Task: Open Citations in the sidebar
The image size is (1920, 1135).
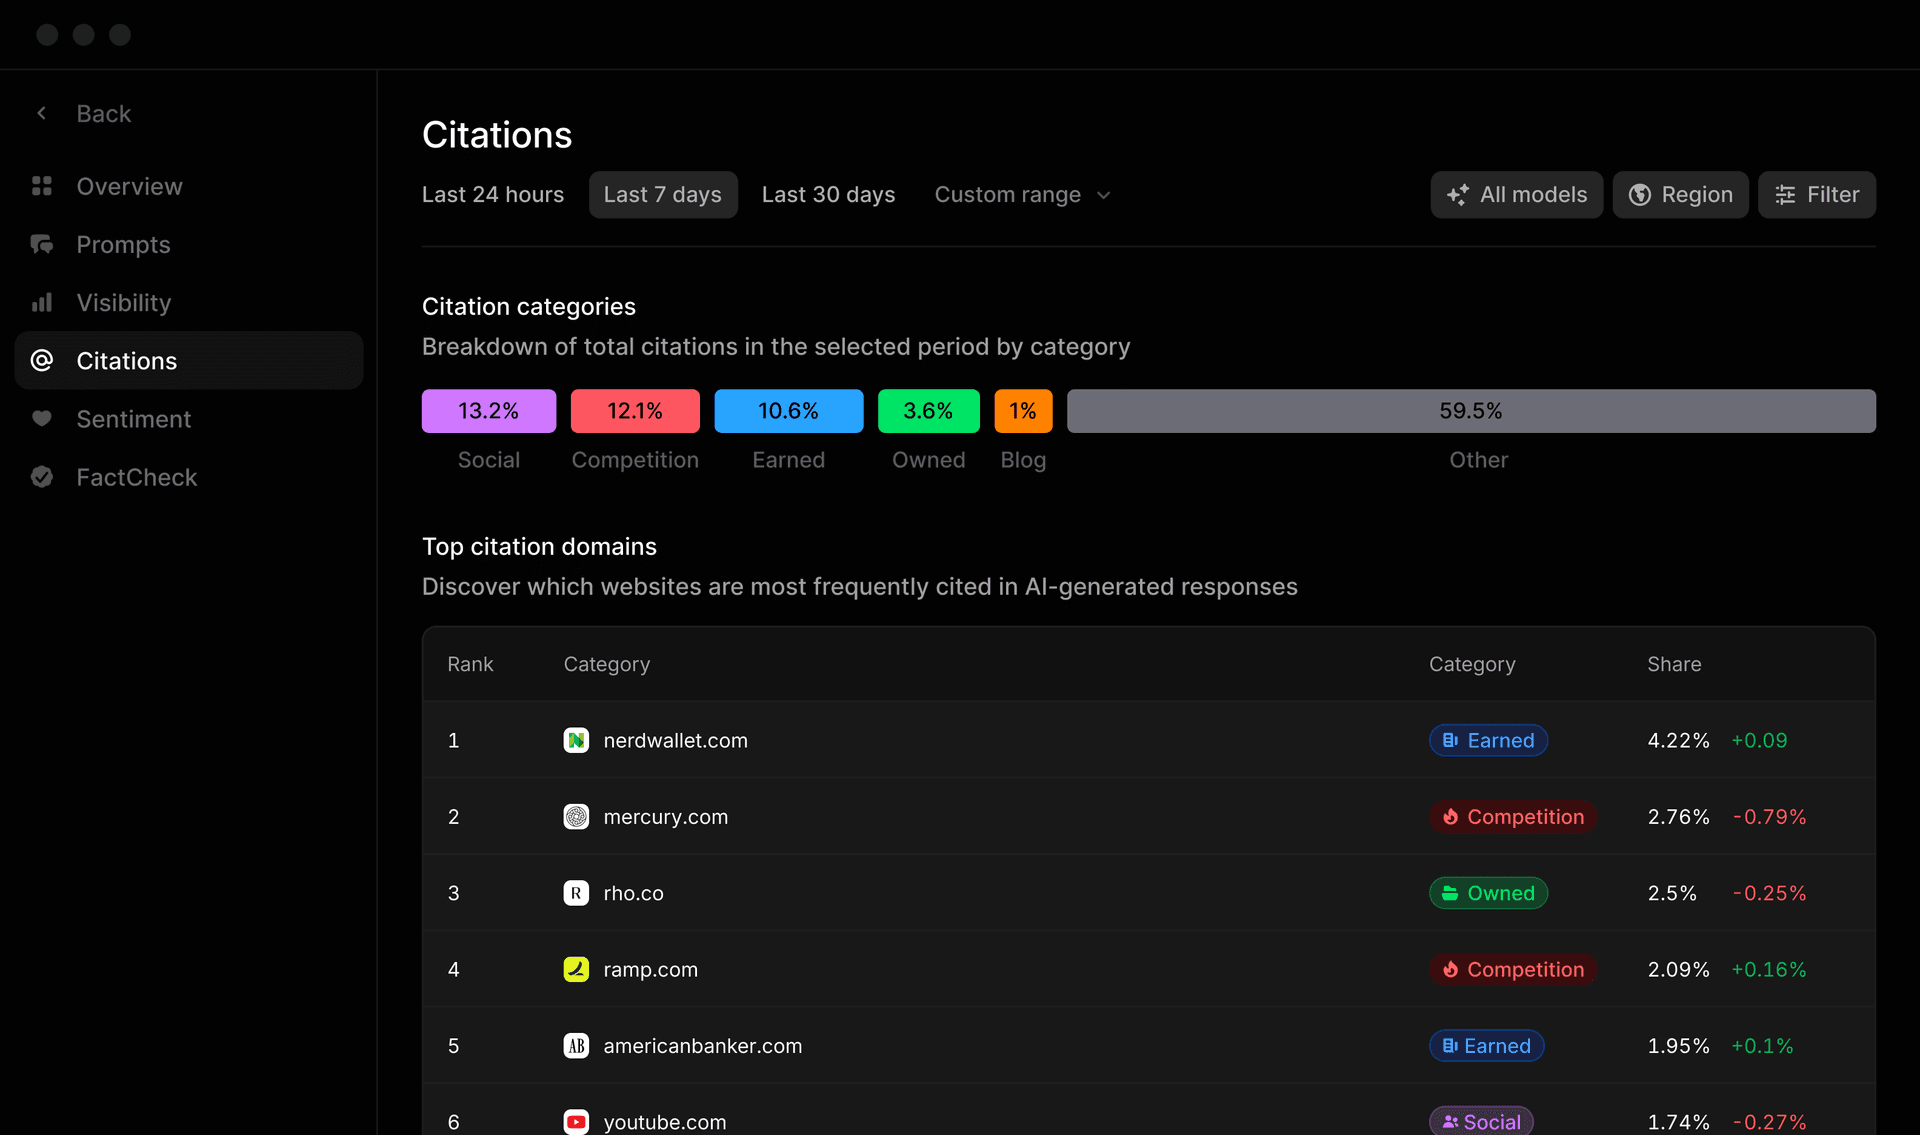Action: [189, 360]
